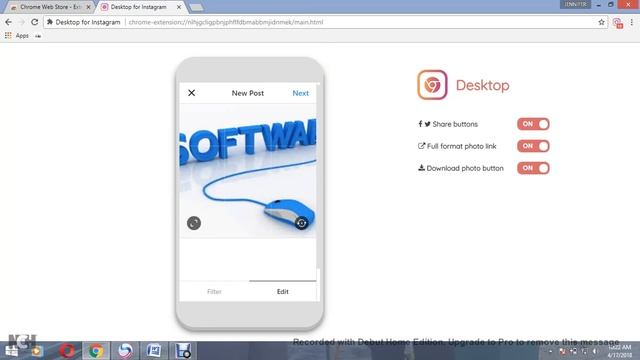Click the expand/crop icon on the photo
The image size is (640, 360).
pyautogui.click(x=194, y=223)
